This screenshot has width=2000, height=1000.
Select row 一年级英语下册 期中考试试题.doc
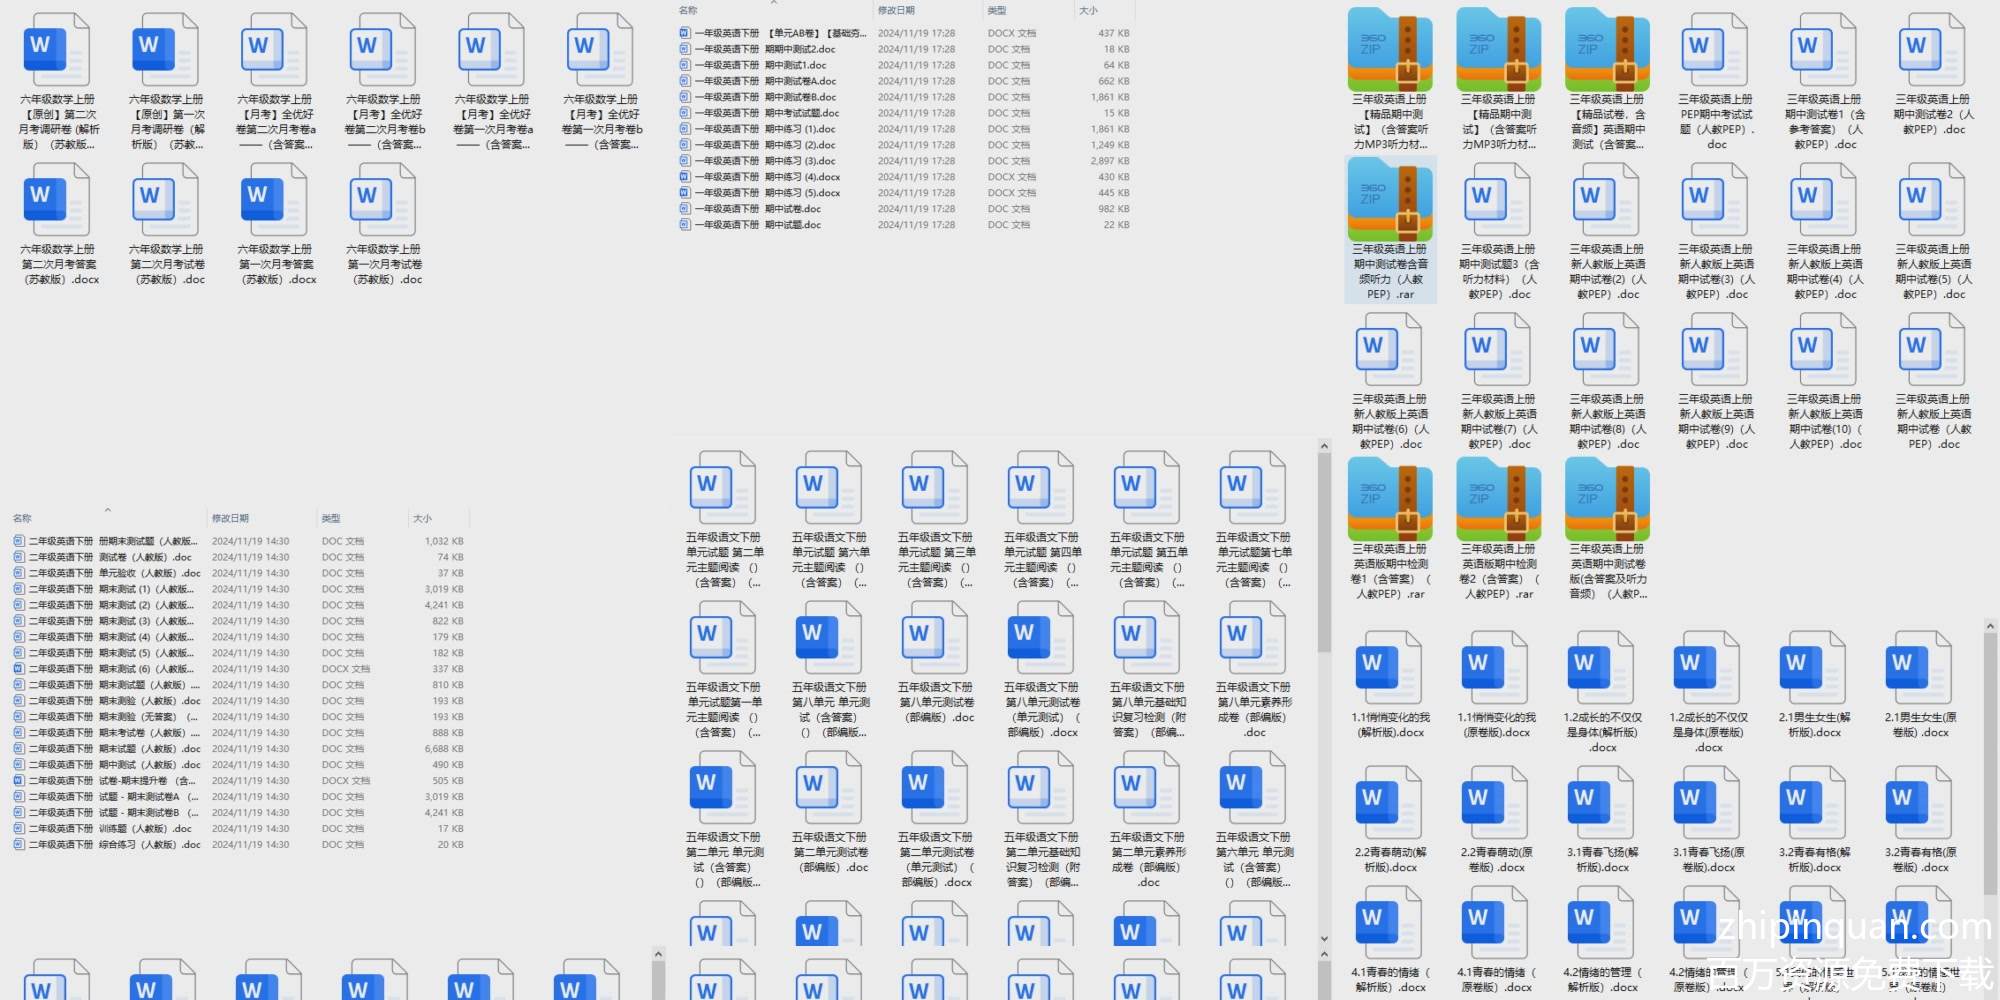pyautogui.click(x=905, y=113)
